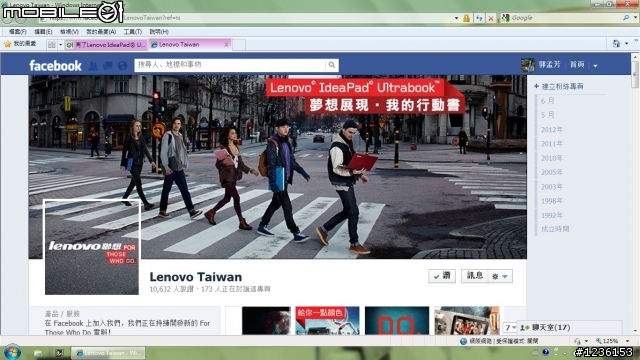Image resolution: width=640 pixels, height=360 pixels.
Task: Open the 編輯(E) menu
Action: click(43, 31)
